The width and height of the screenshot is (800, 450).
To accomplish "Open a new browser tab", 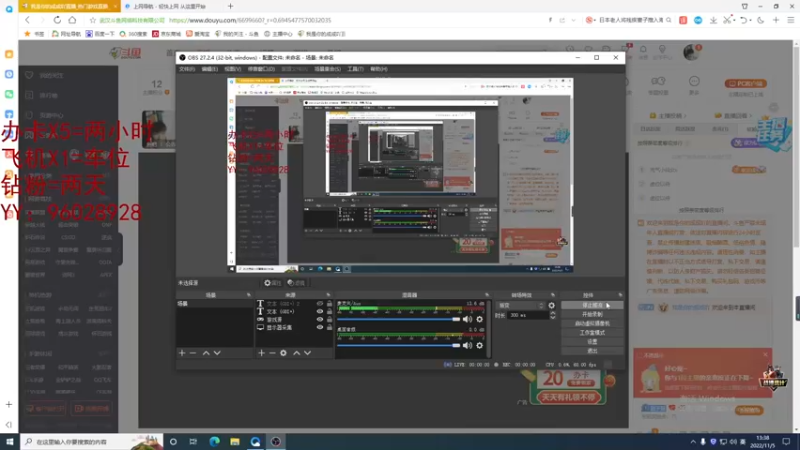I will coord(231,7).
